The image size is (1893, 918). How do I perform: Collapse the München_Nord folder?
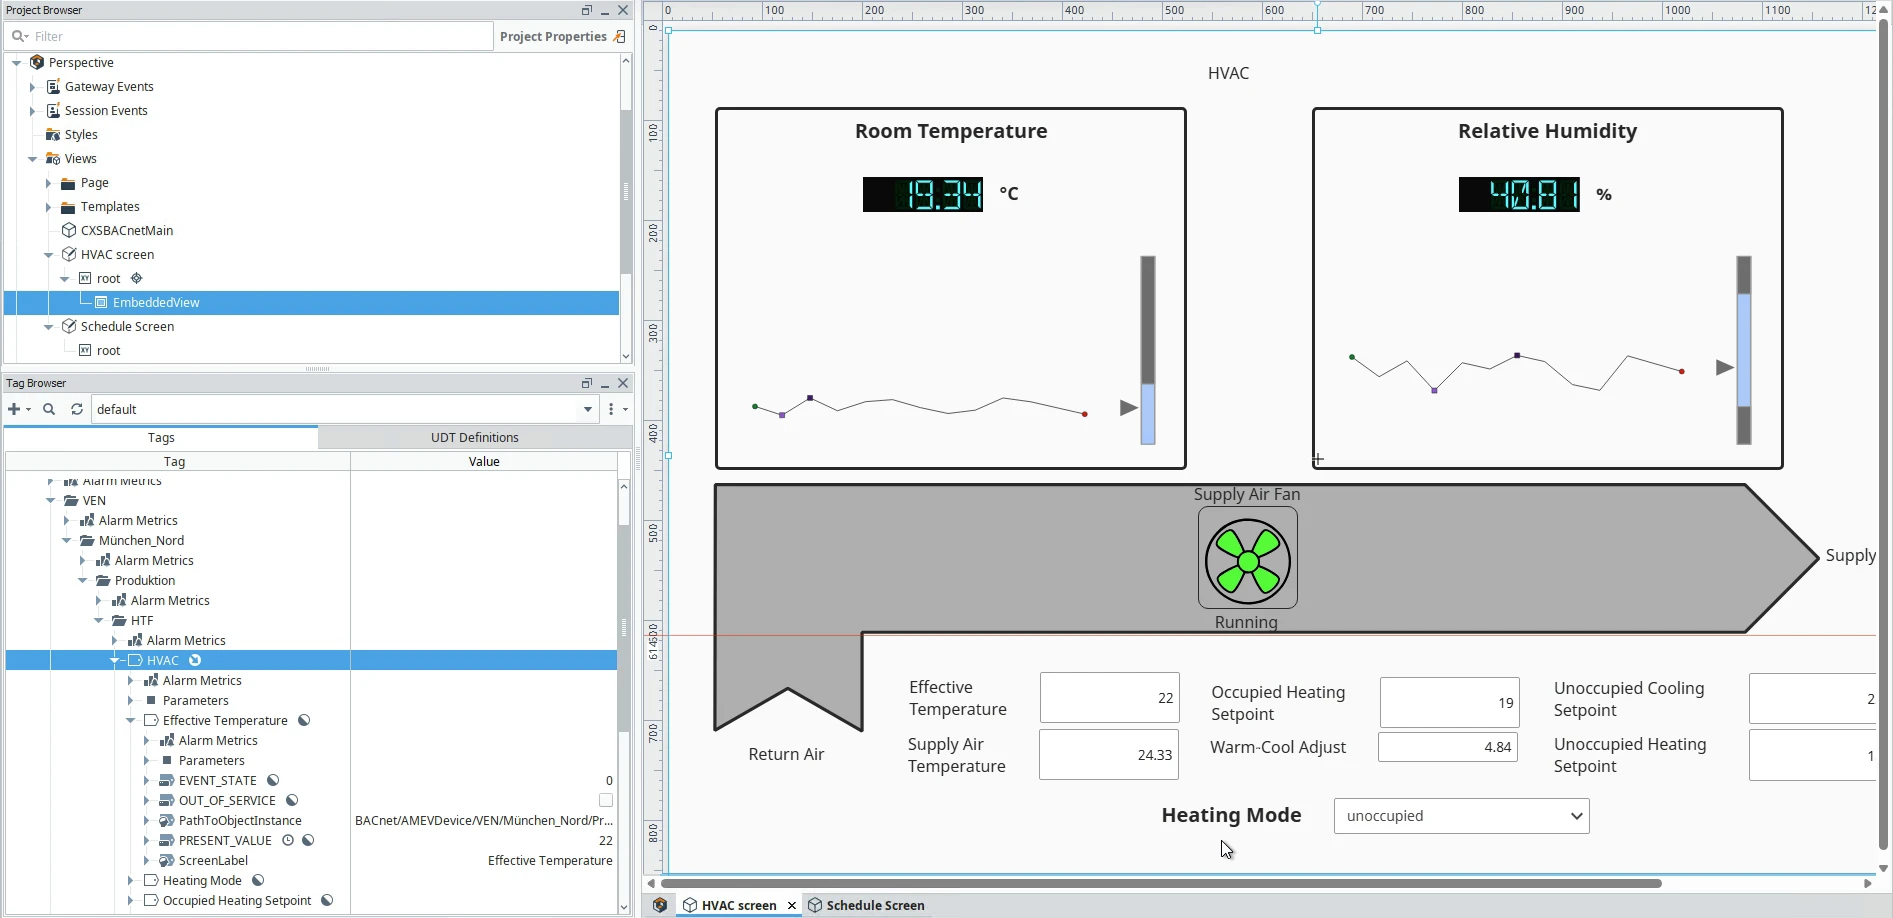click(x=66, y=541)
